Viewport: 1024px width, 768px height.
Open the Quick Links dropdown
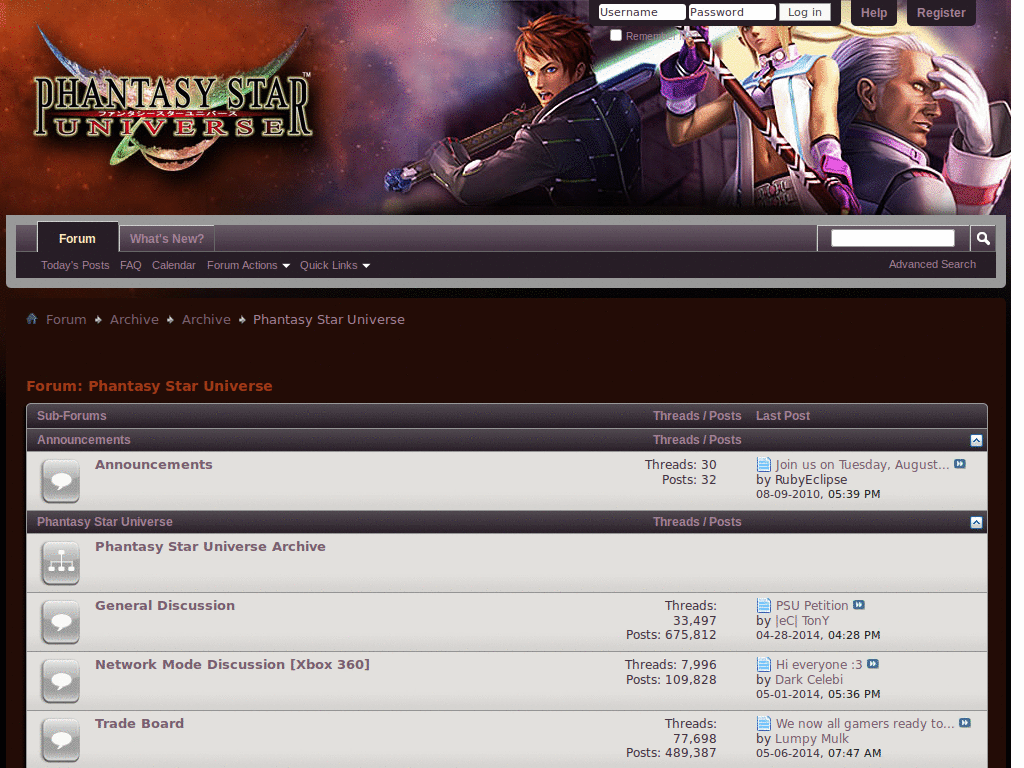[x=334, y=265]
